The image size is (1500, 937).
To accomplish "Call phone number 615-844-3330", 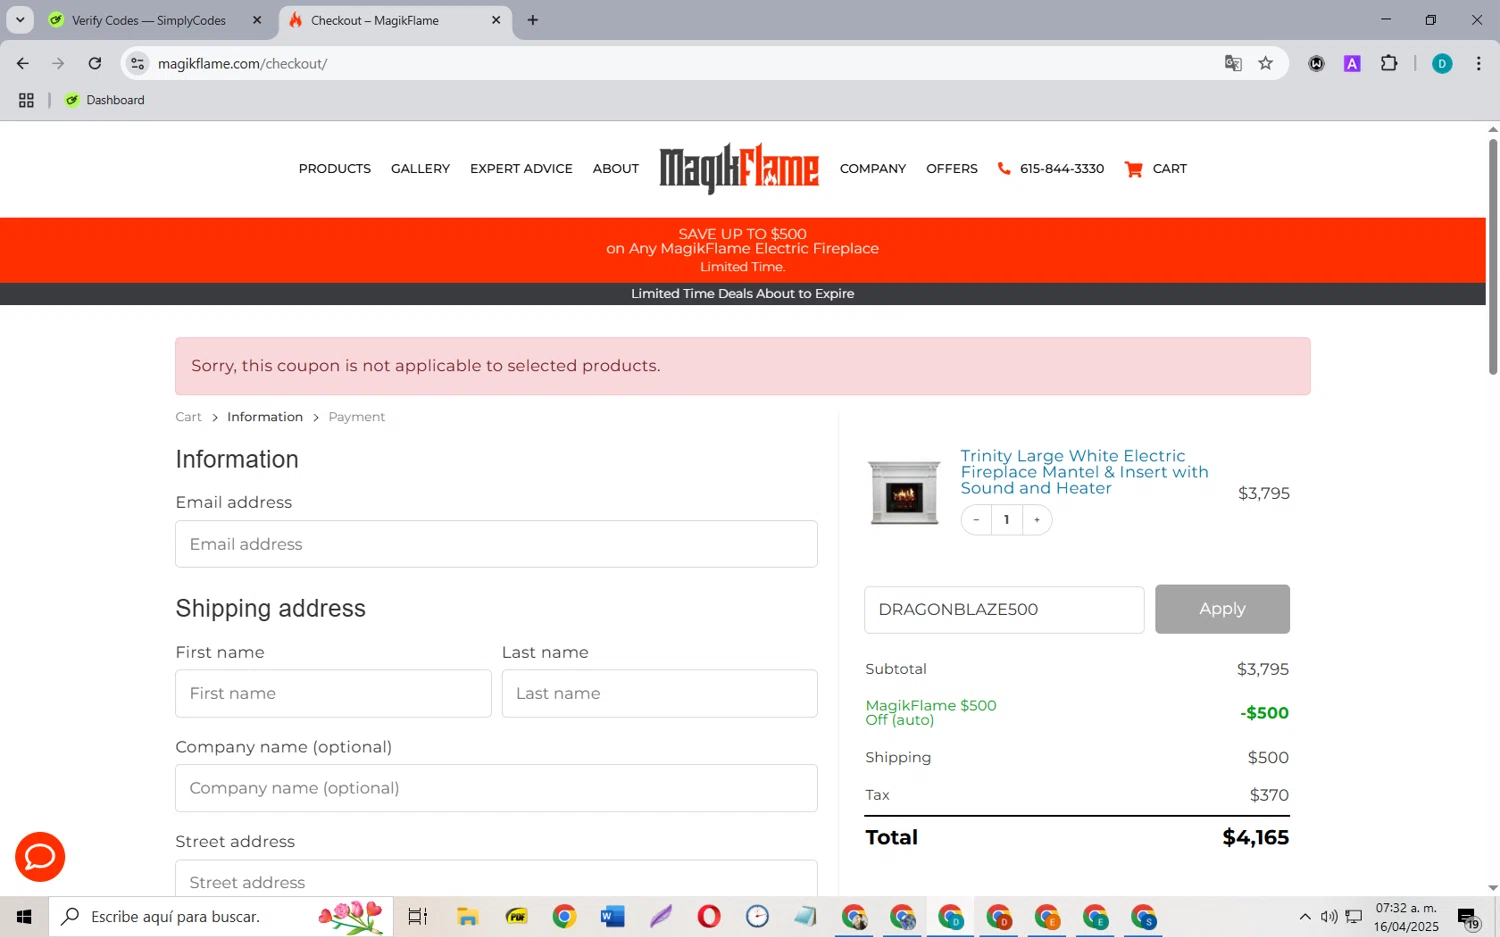I will pos(1051,168).
